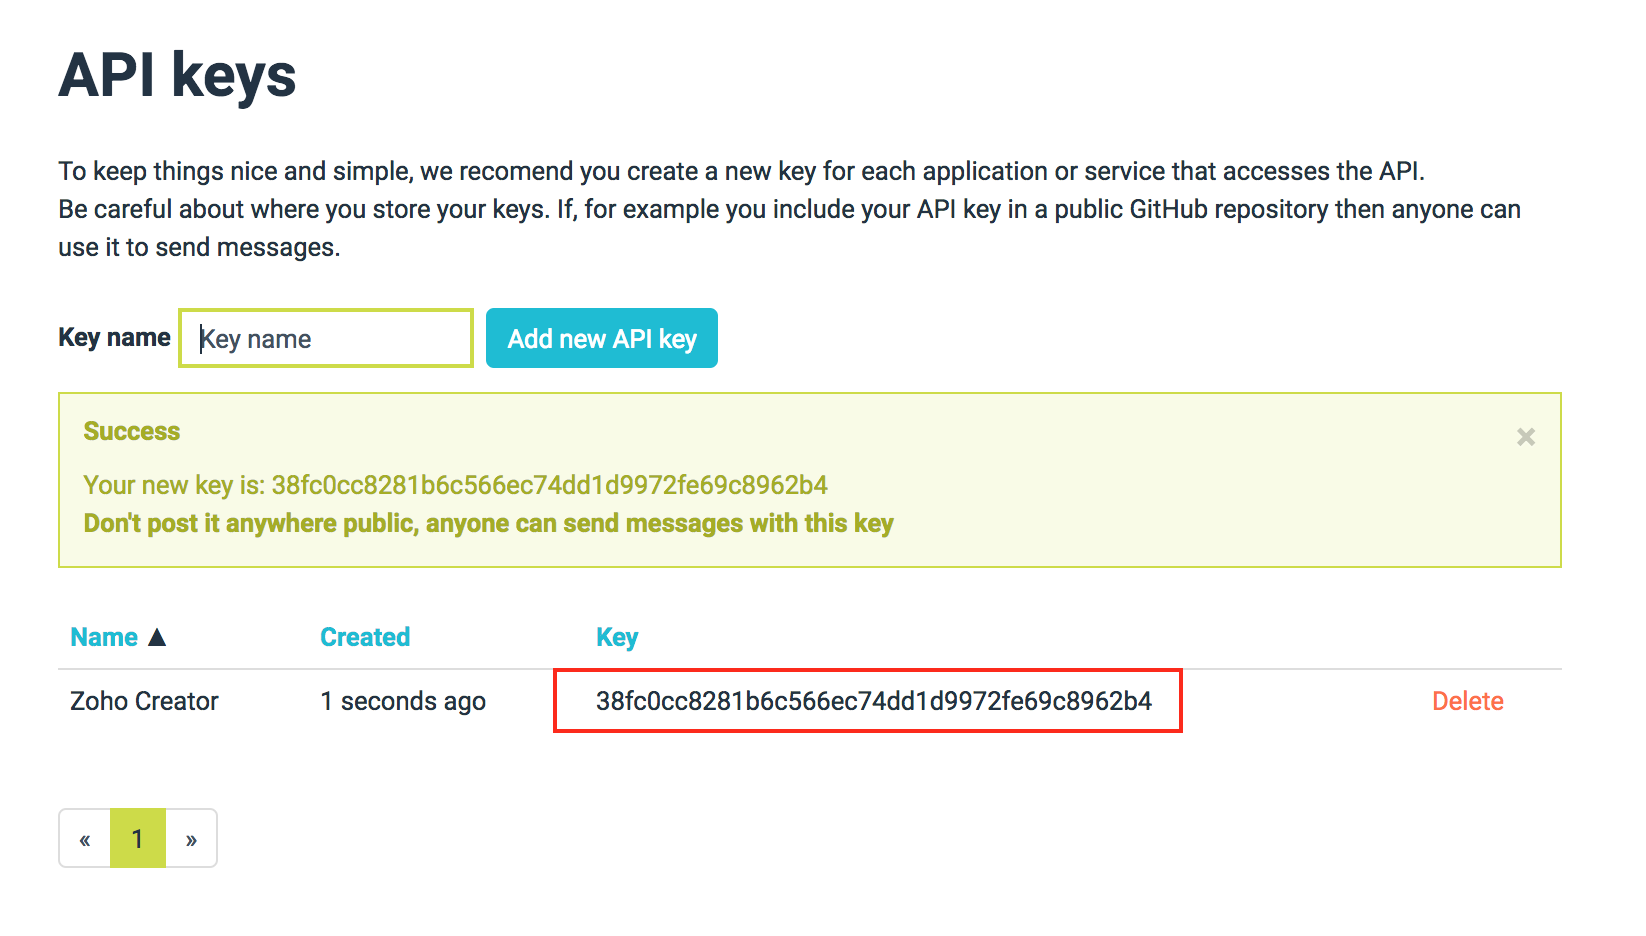Sort table by Key column header
This screenshot has width=1646, height=936.
tap(617, 637)
